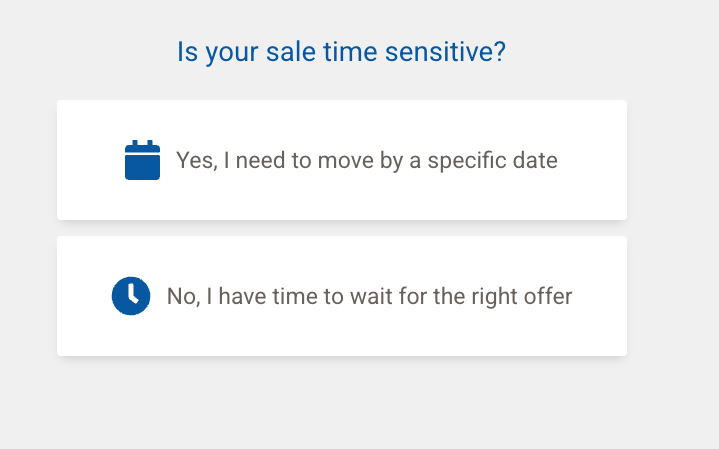Select the calendar icon beside the Yes option
719x449 pixels.
click(142, 160)
